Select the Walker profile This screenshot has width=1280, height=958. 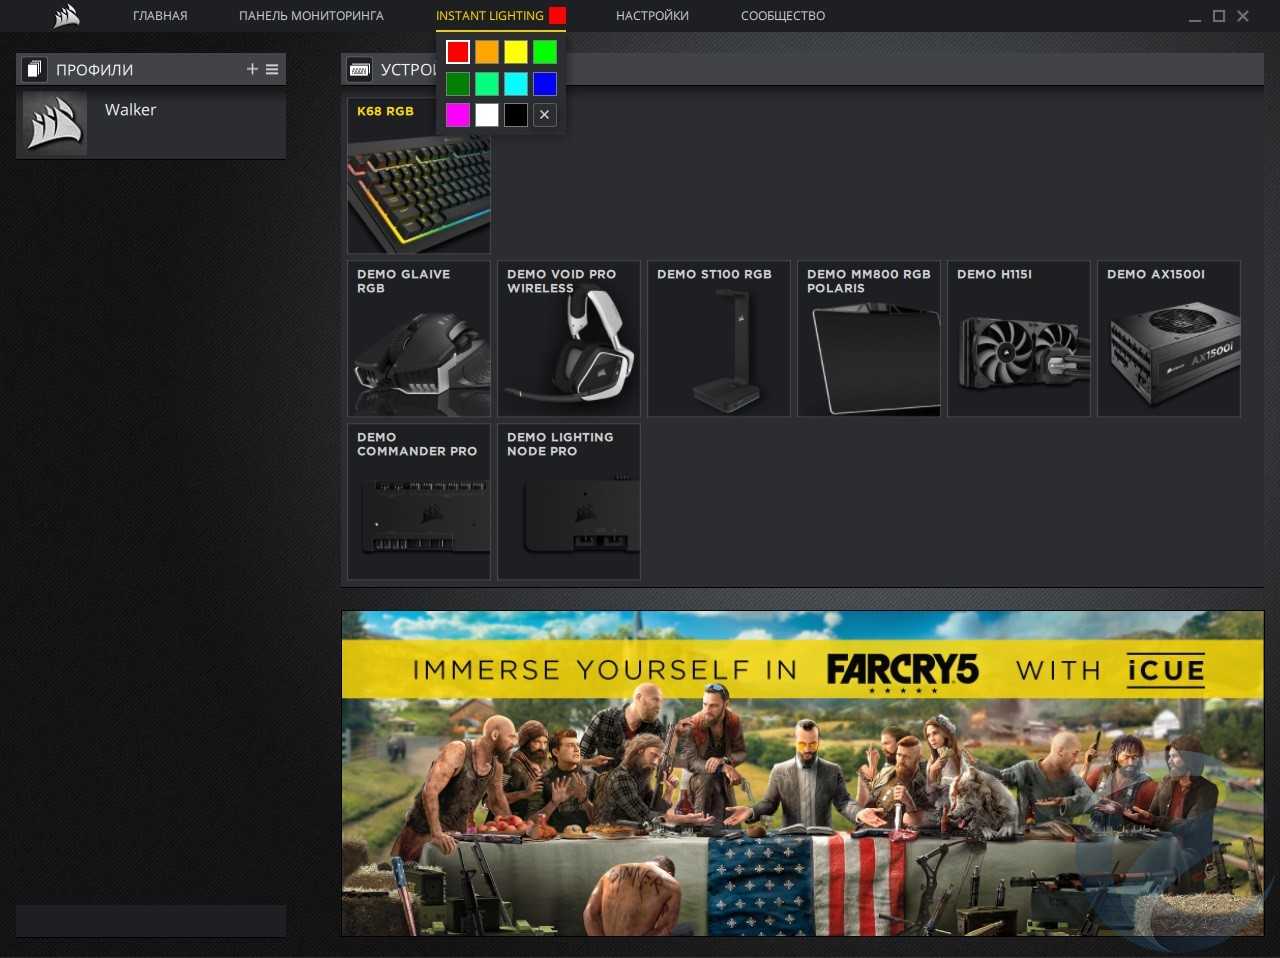coord(150,124)
